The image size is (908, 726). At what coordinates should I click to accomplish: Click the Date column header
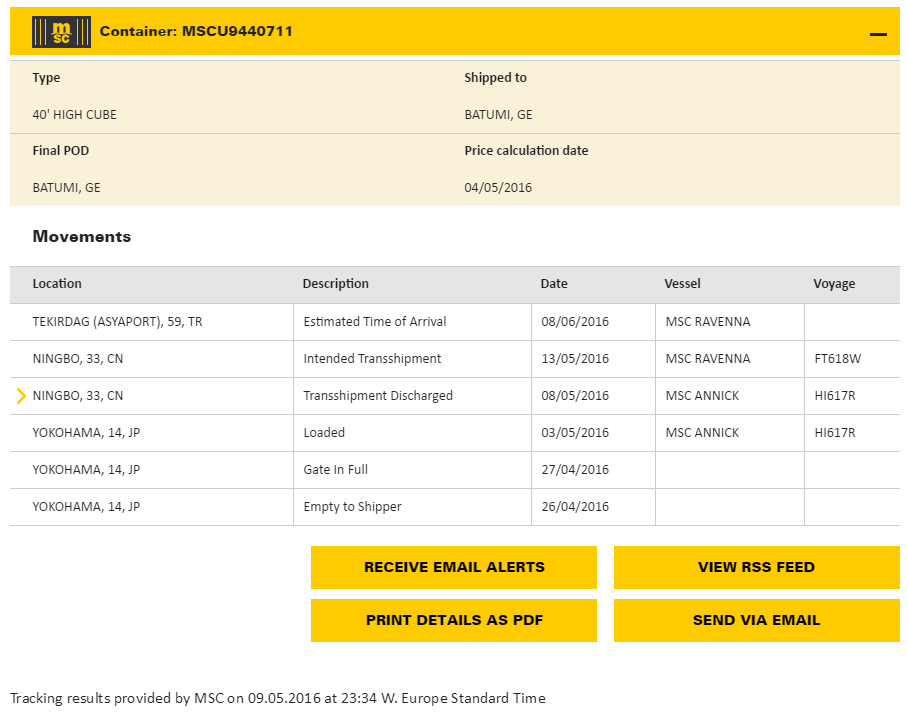click(x=554, y=284)
